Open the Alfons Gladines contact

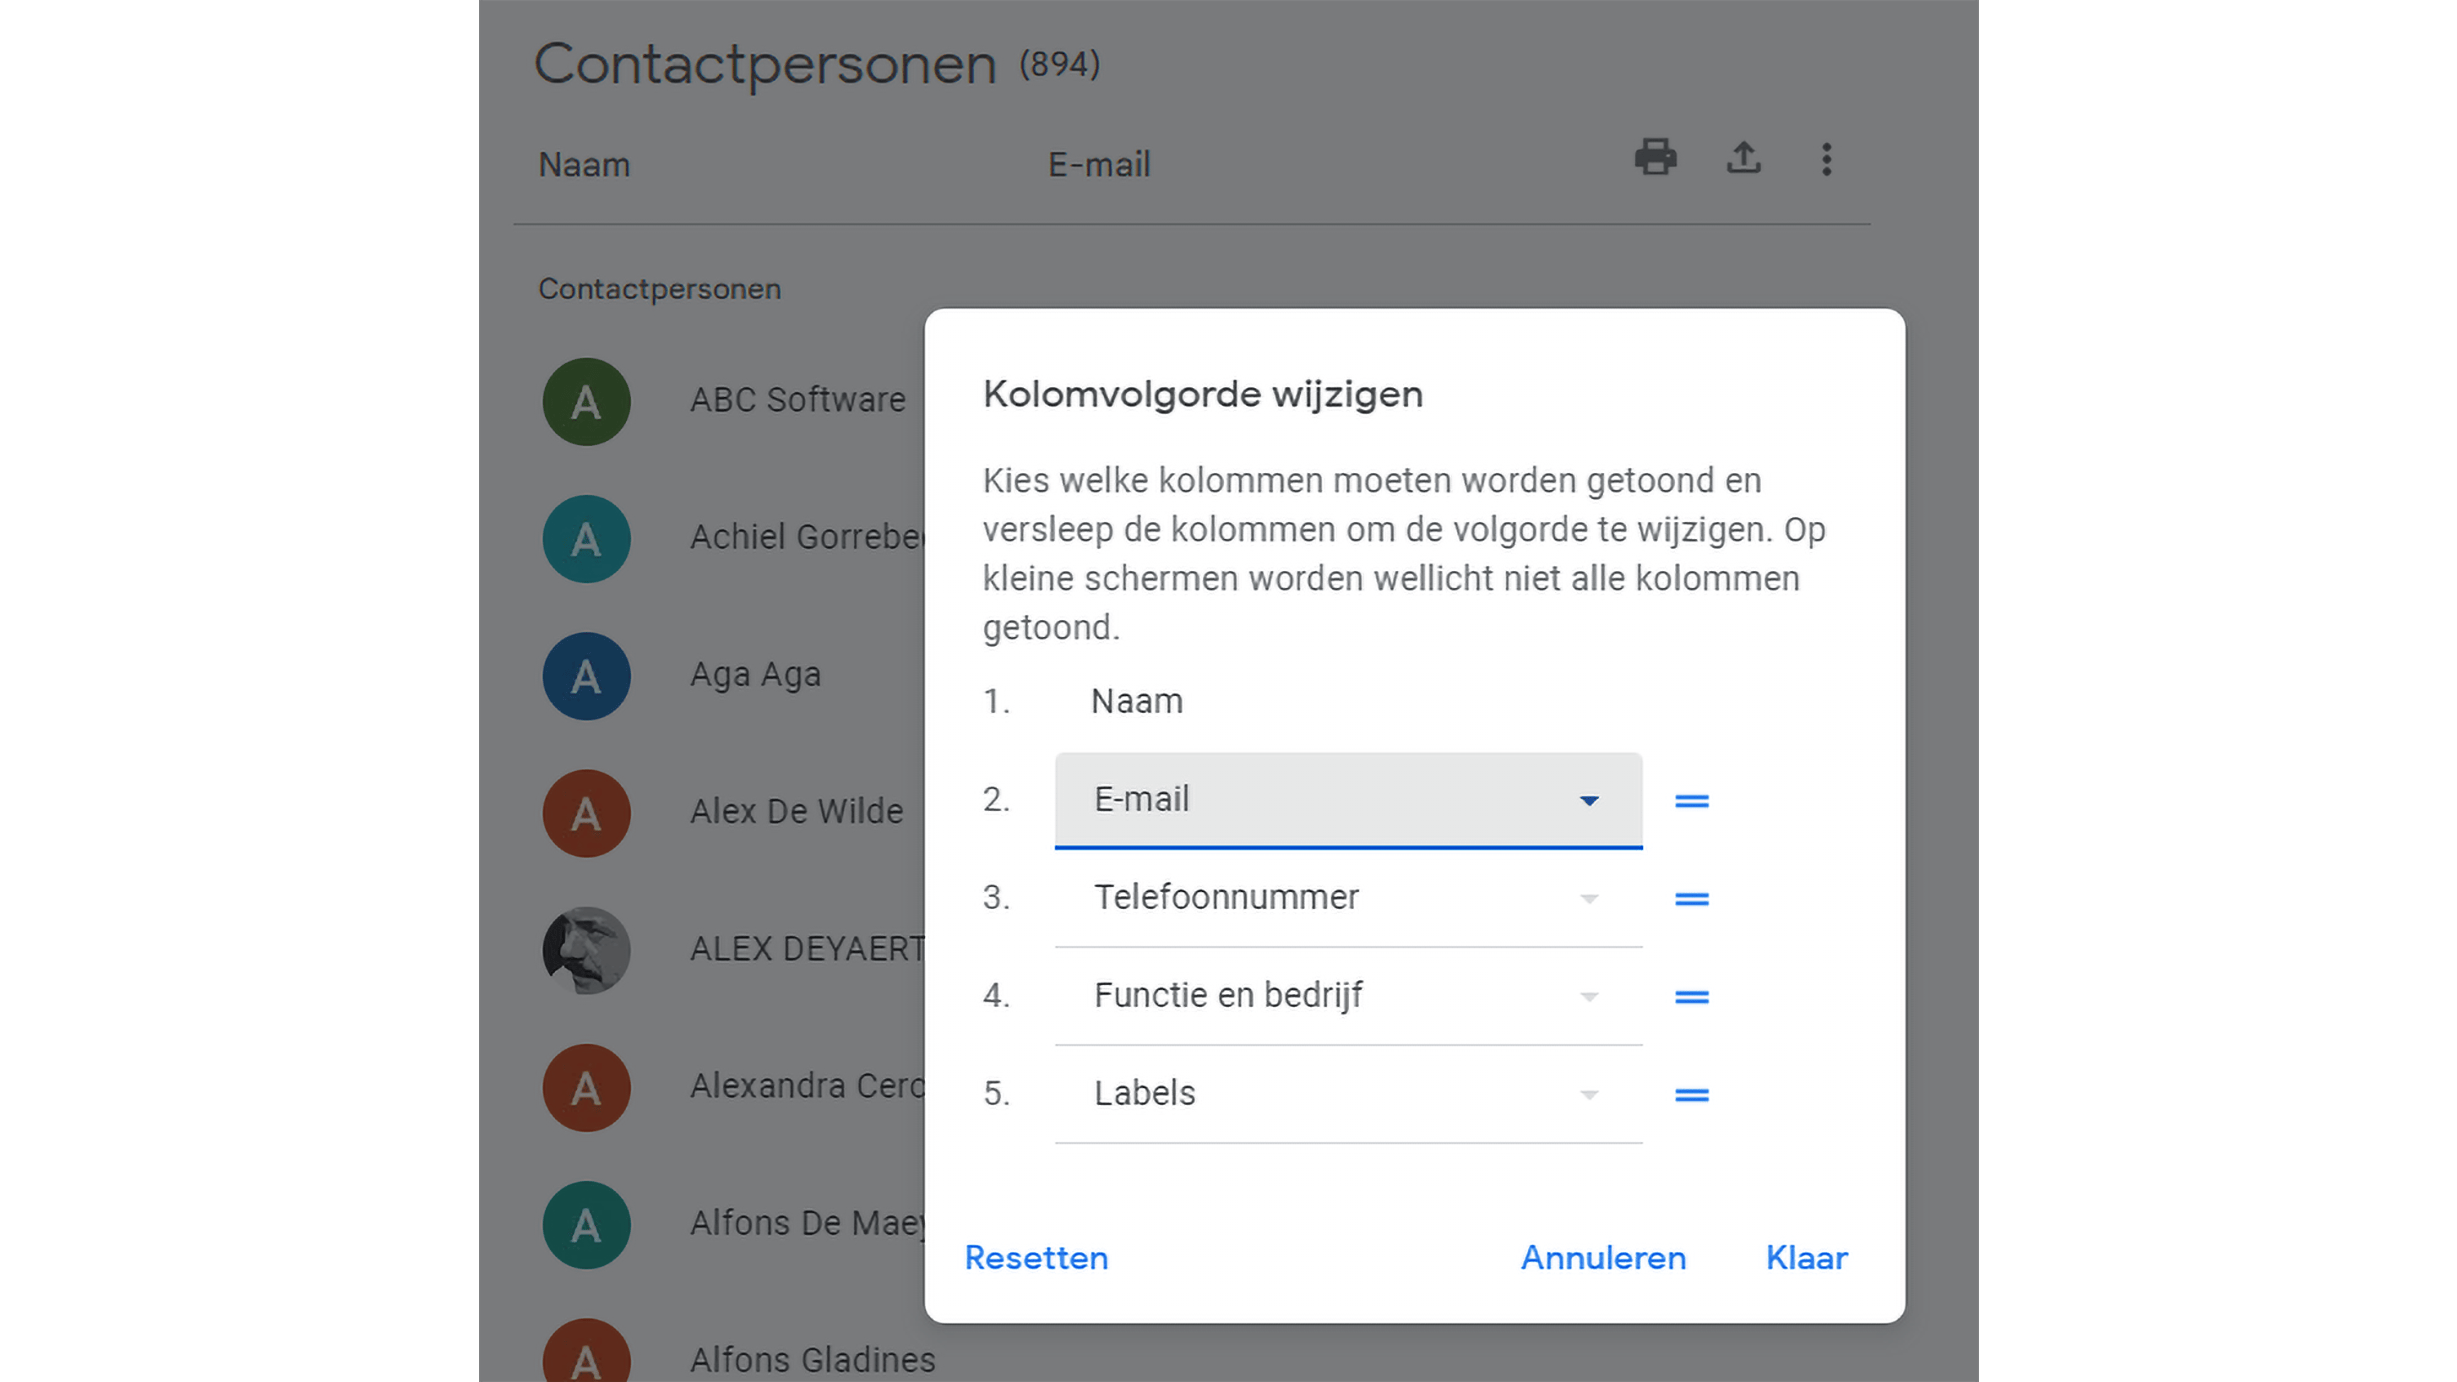pyautogui.click(x=812, y=1360)
